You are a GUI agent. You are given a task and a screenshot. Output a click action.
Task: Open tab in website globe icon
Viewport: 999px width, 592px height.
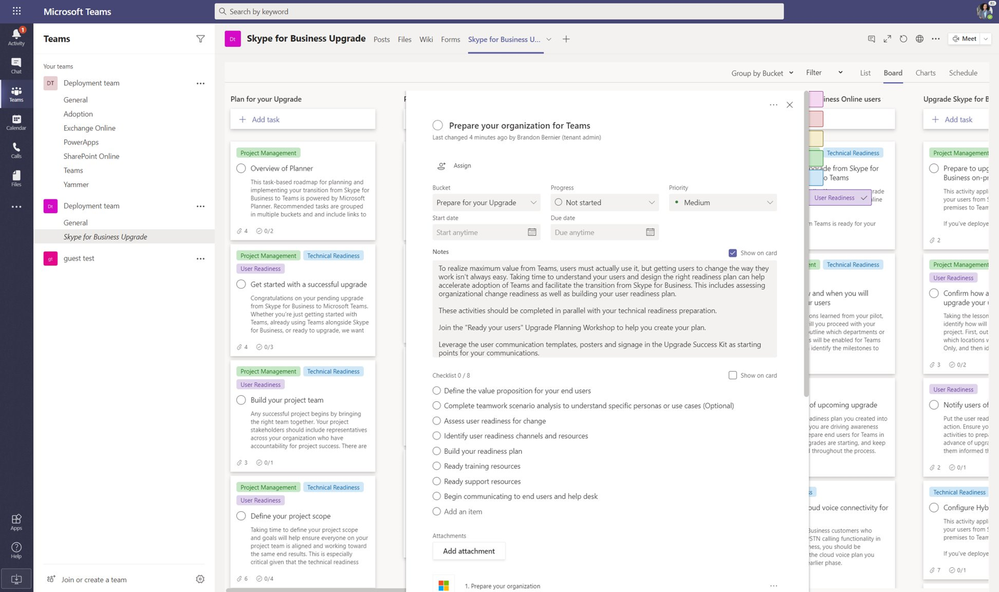point(919,39)
